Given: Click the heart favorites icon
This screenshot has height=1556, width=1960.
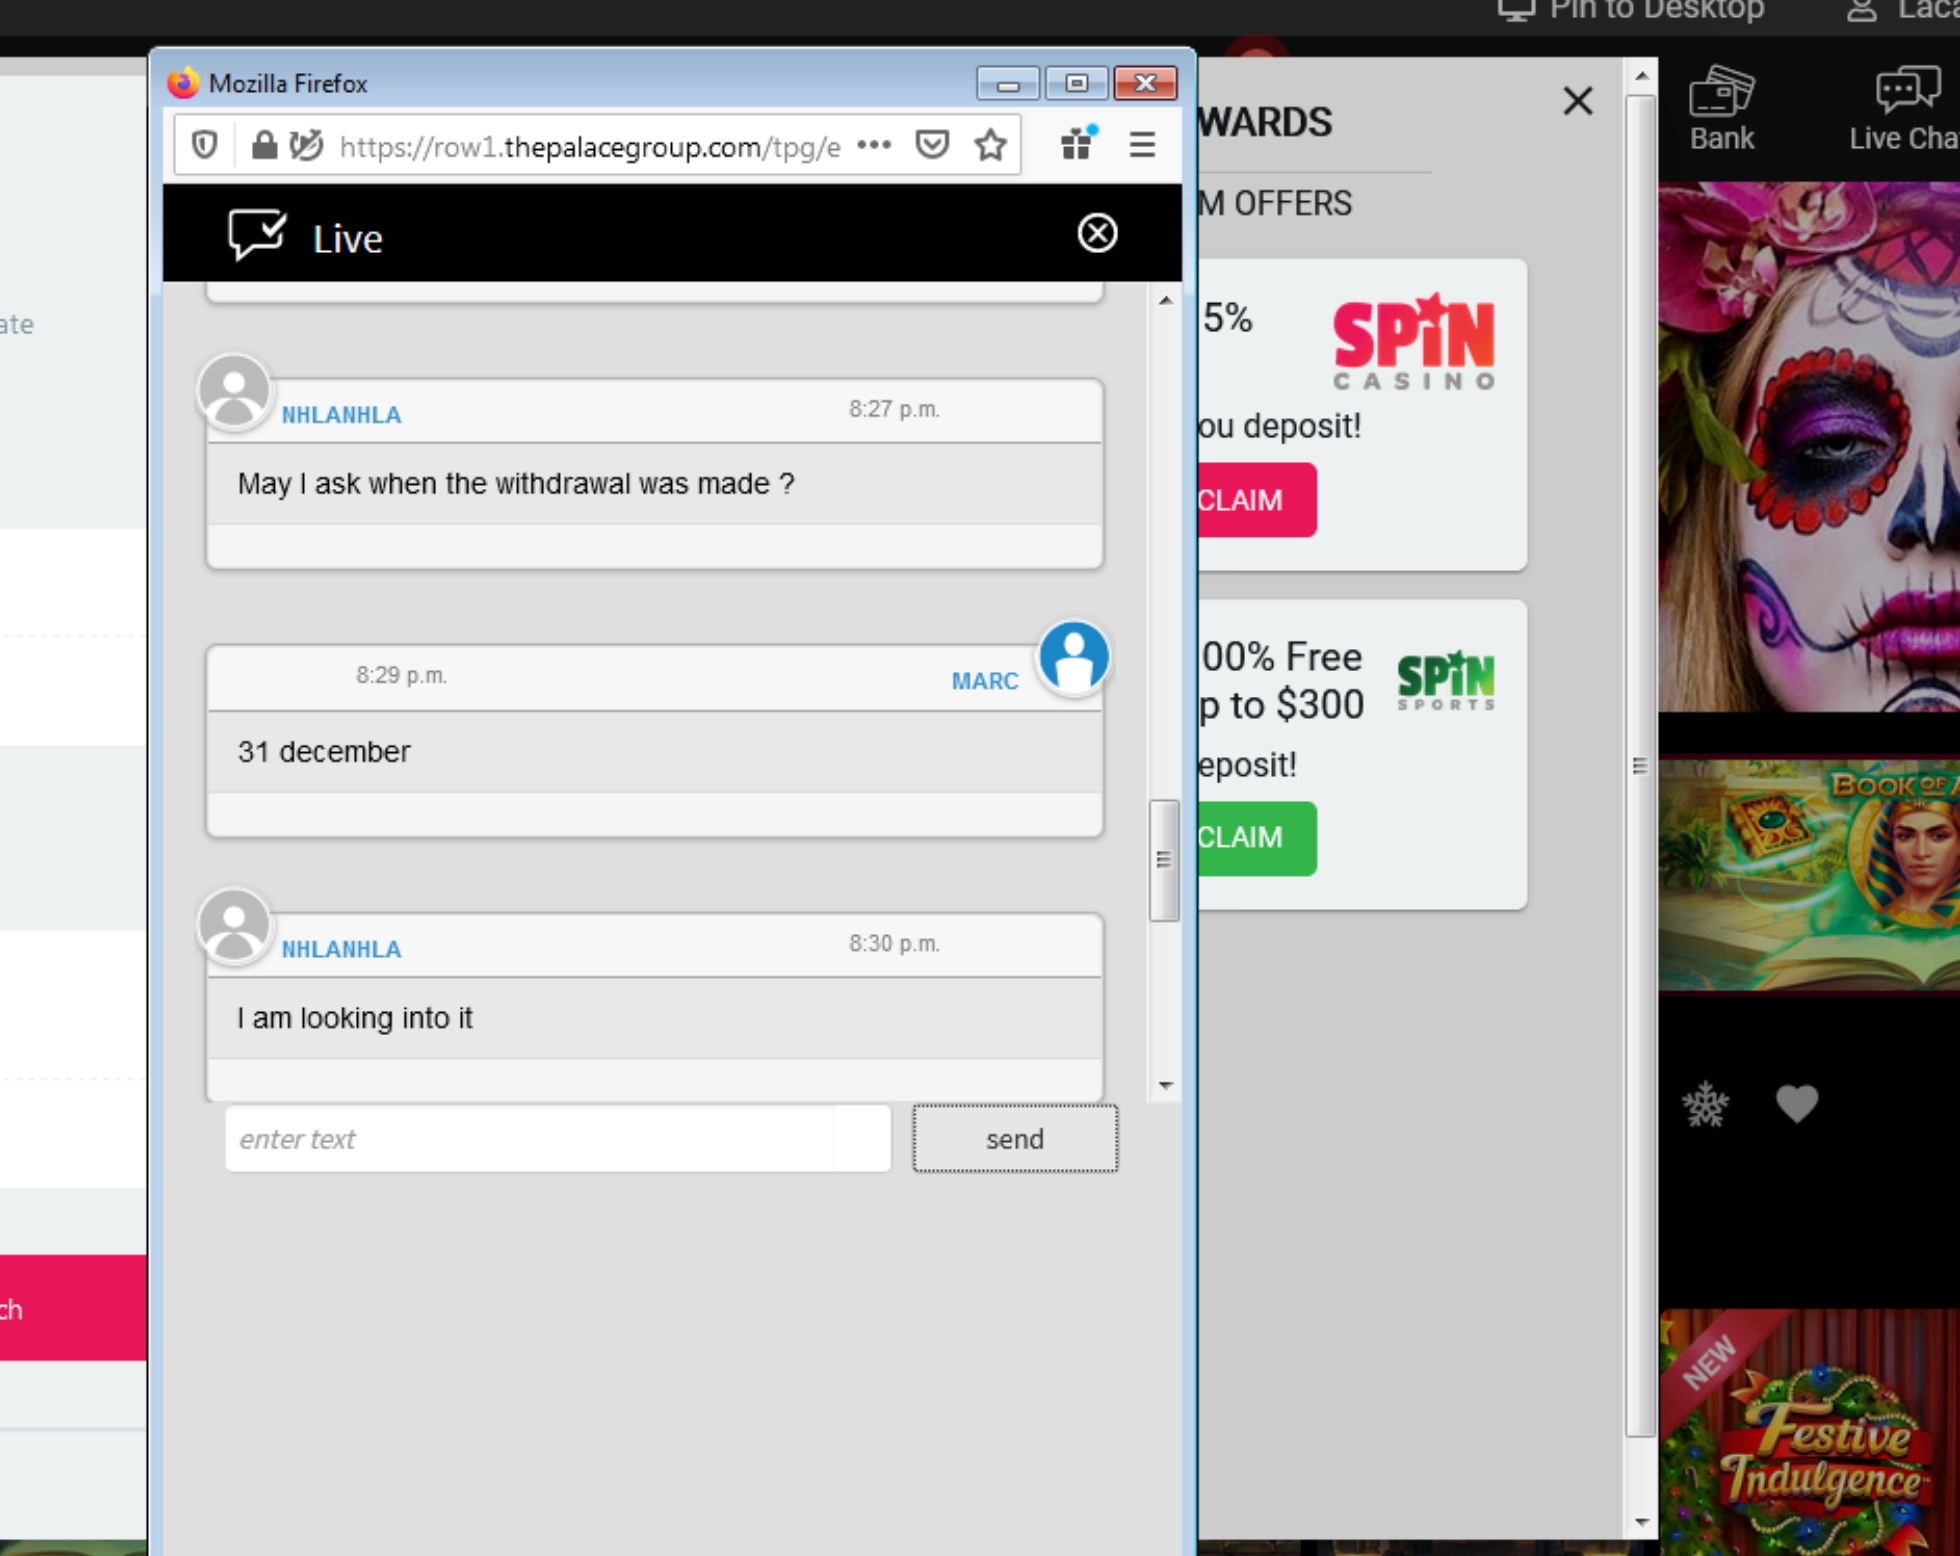Looking at the screenshot, I should 1797,1104.
